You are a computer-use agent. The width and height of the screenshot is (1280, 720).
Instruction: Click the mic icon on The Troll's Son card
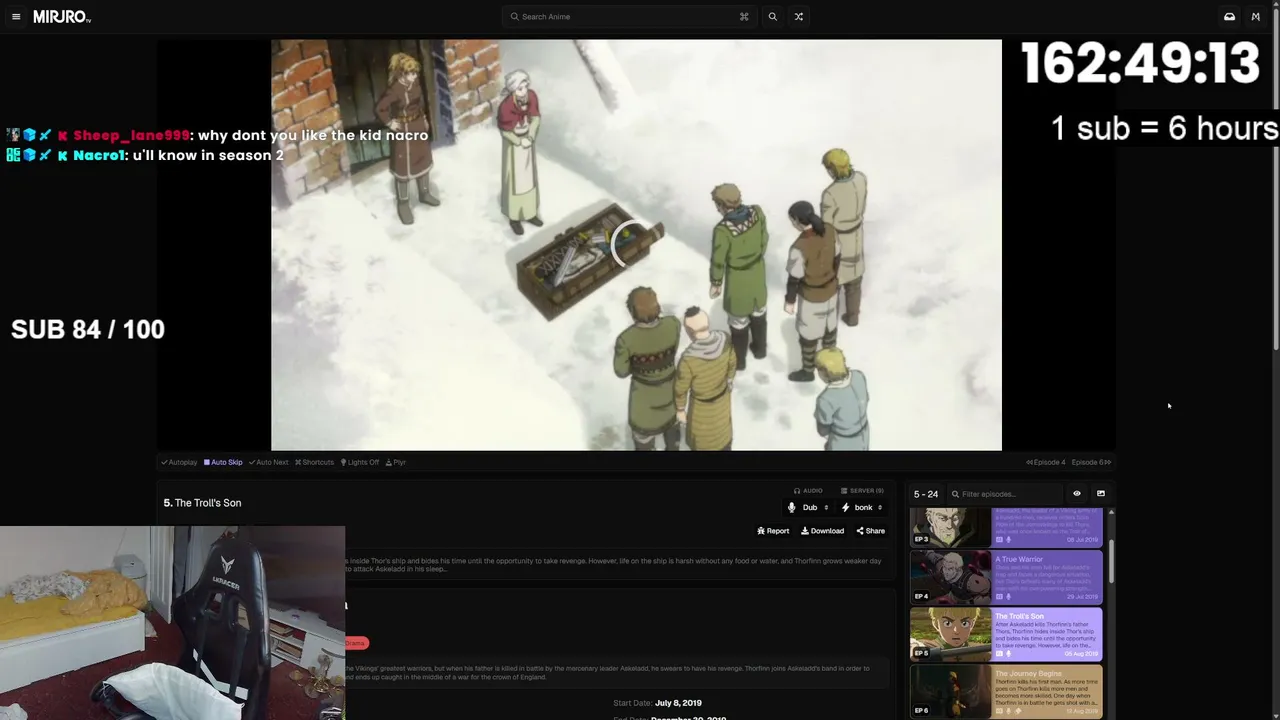(x=1008, y=654)
